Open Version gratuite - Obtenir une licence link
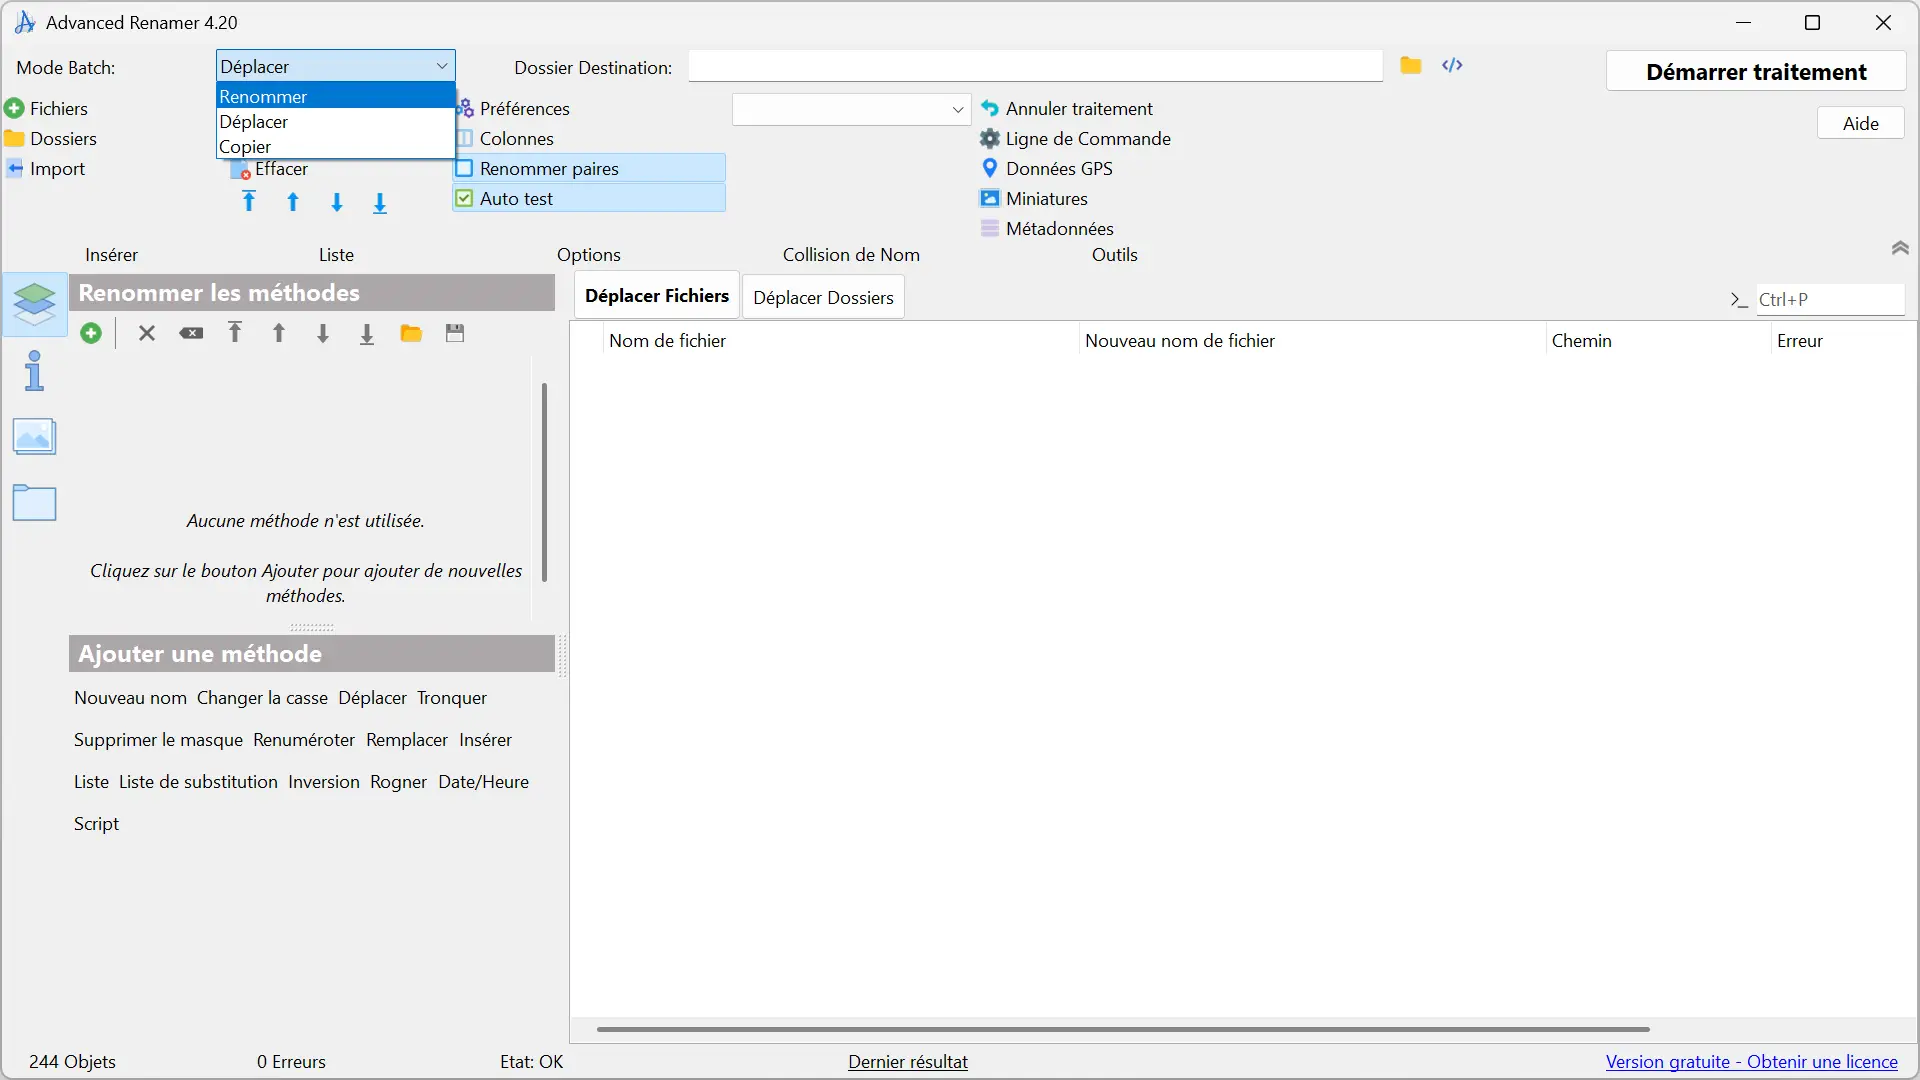The image size is (1920, 1080). [1751, 1061]
